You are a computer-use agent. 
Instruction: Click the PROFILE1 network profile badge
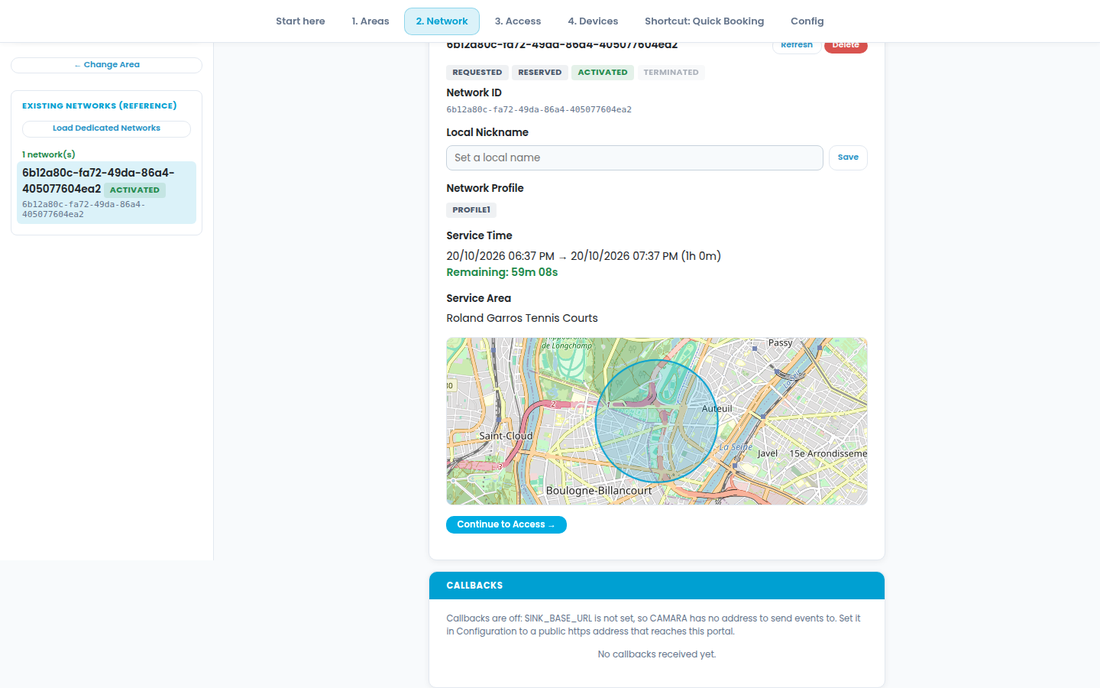[x=471, y=210]
